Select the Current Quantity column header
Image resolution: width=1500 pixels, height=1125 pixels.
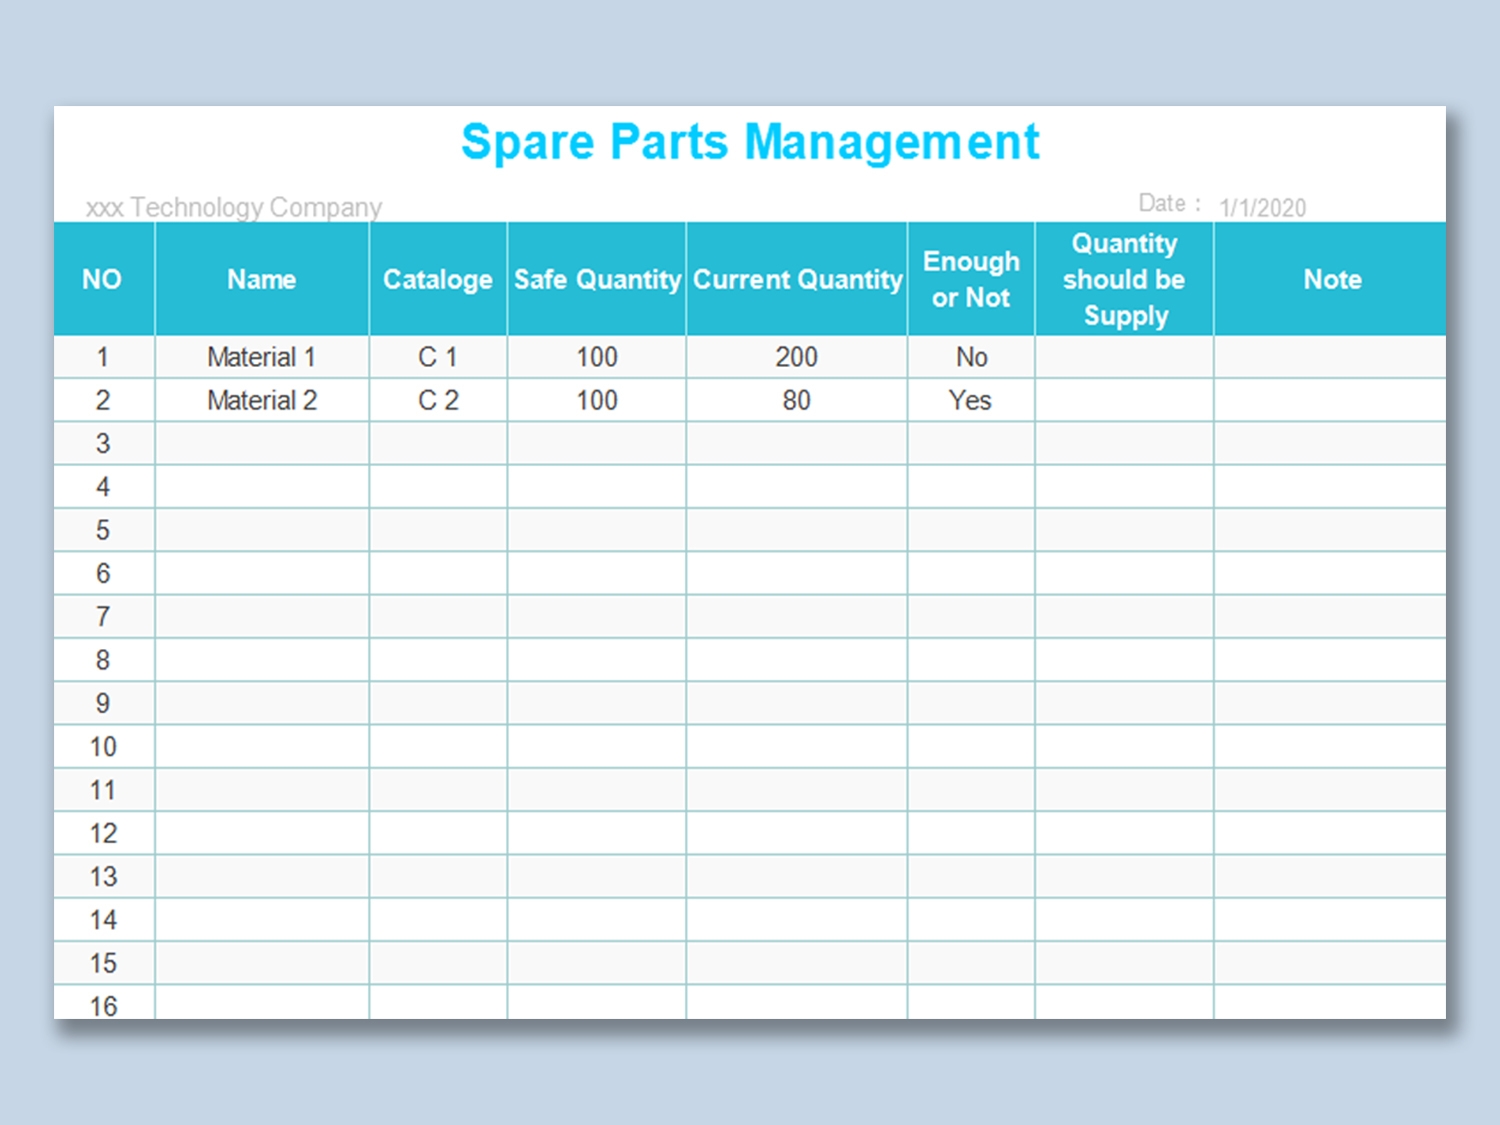[796, 279]
